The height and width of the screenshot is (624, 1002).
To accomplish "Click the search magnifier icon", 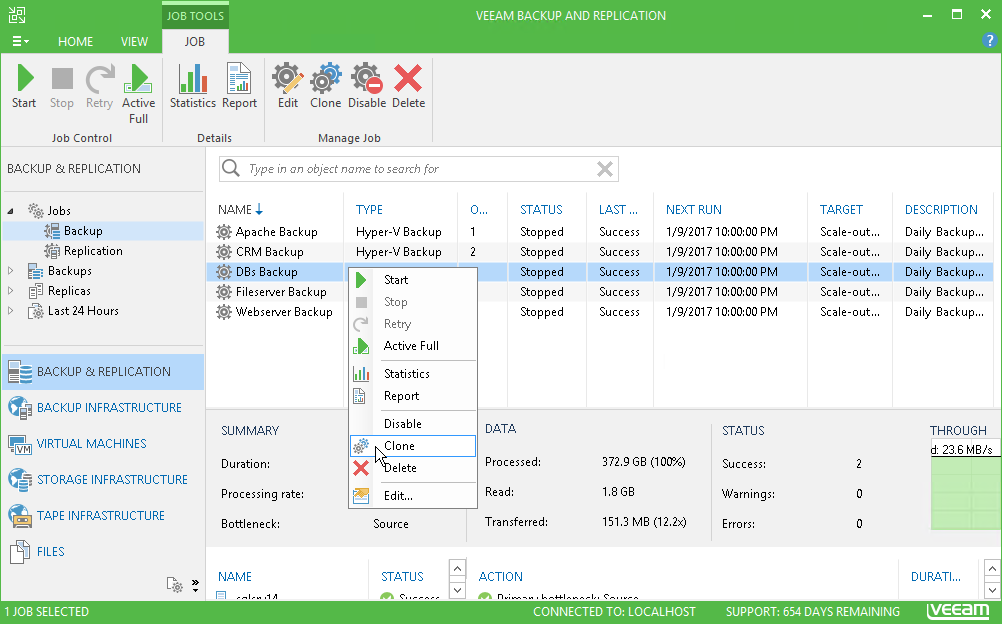I will (x=231, y=169).
